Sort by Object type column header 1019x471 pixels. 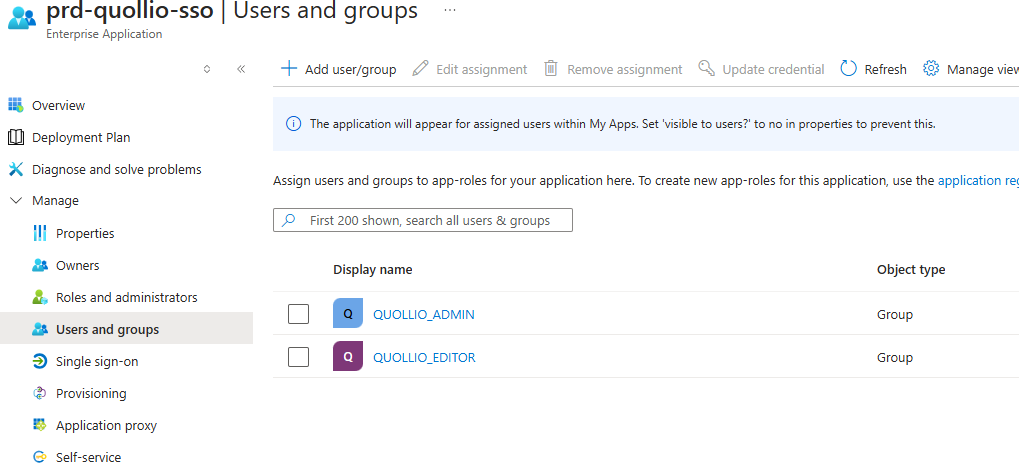click(x=910, y=269)
